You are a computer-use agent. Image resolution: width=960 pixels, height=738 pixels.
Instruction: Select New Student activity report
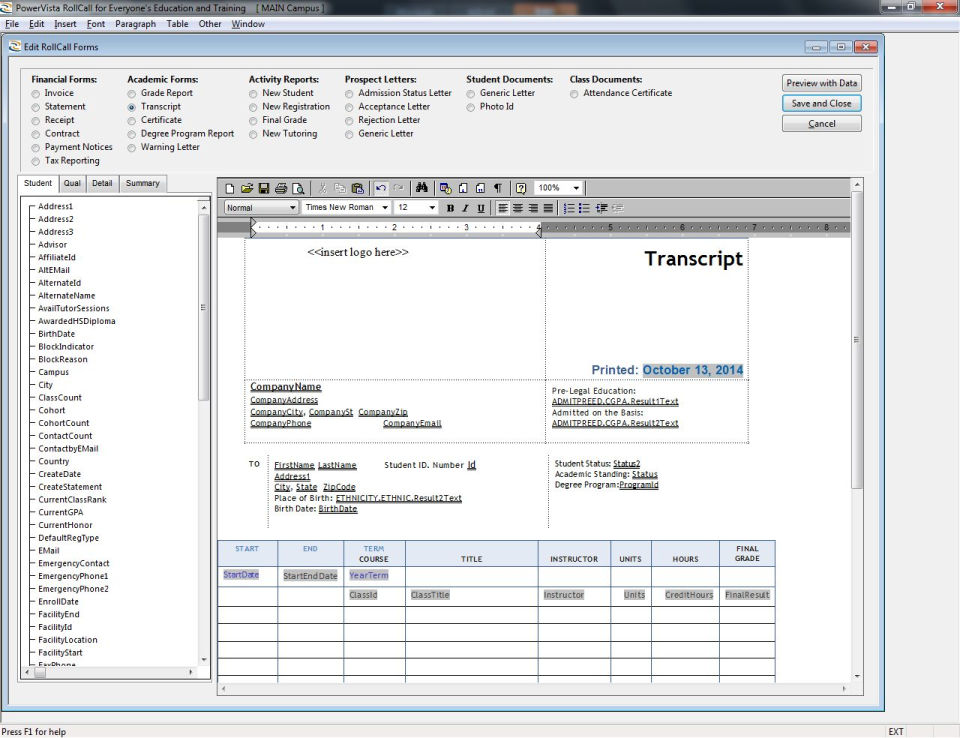coord(253,94)
